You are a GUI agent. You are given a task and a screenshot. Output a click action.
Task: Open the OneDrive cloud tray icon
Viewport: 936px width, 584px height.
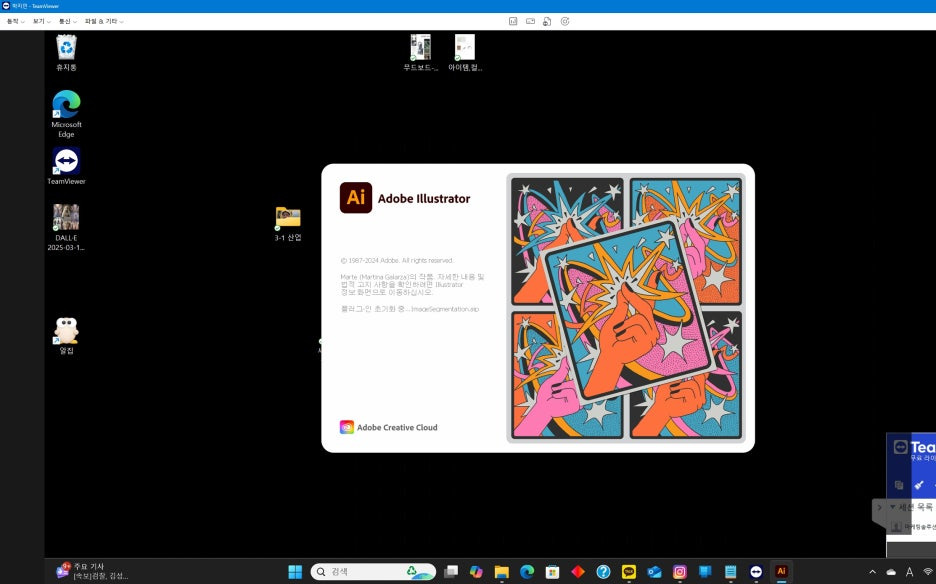click(891, 571)
